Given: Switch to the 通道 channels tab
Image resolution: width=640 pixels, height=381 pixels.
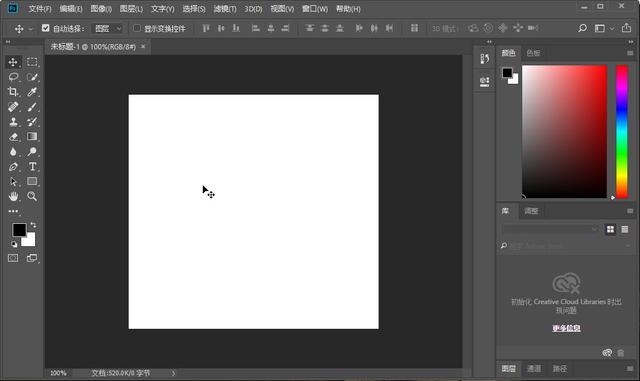Looking at the screenshot, I should [533, 369].
